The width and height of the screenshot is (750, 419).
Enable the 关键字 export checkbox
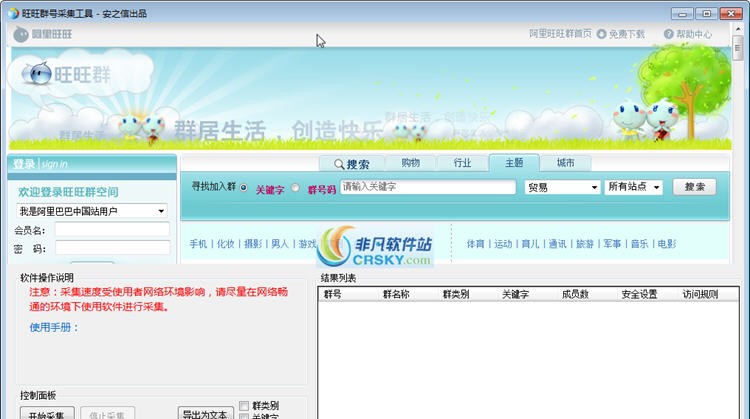click(244, 417)
